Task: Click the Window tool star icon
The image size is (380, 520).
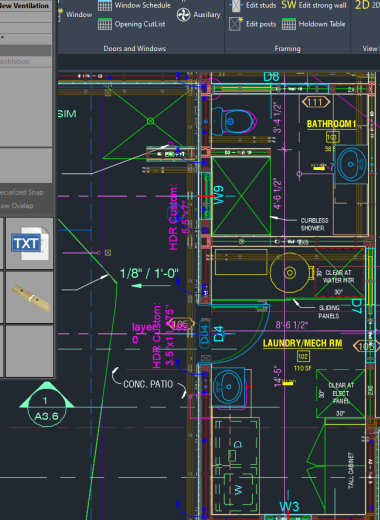Action: point(60,15)
